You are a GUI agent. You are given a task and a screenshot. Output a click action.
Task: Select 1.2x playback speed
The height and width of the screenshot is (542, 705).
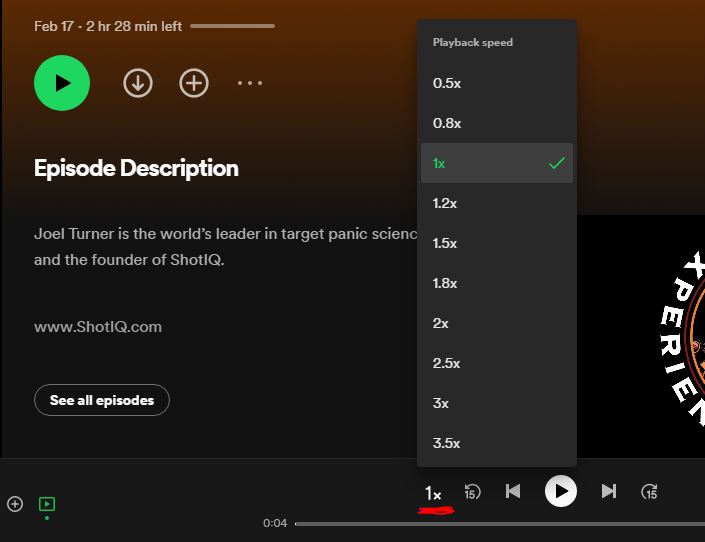[497, 203]
